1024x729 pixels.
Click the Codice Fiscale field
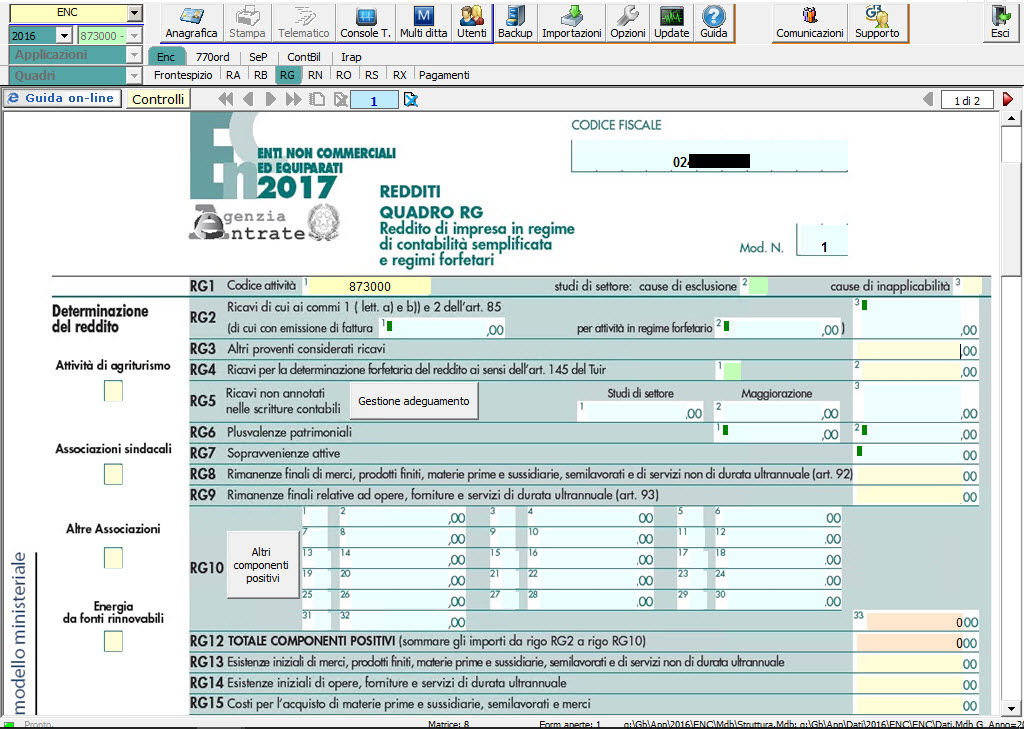tap(709, 156)
